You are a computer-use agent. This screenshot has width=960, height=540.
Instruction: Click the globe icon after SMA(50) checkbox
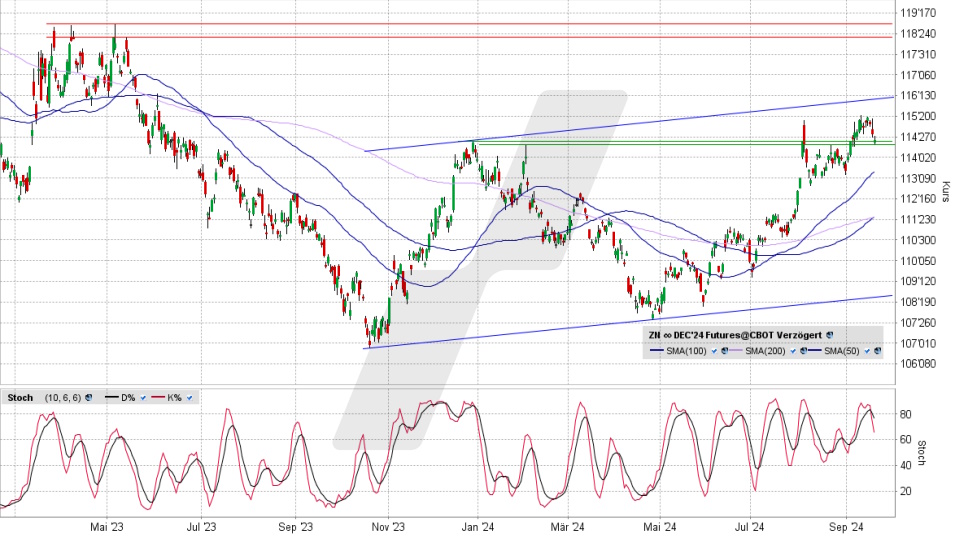tap(877, 351)
